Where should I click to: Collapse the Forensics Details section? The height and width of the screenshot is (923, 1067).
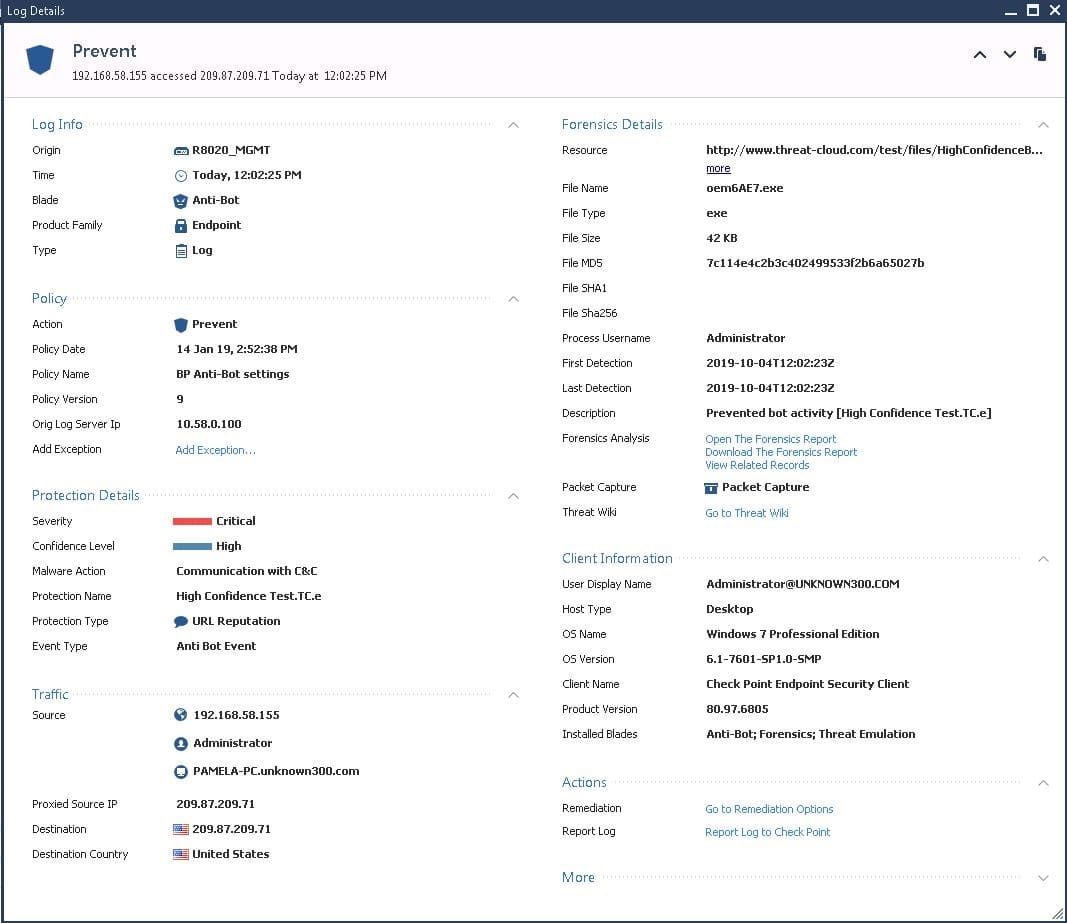click(1043, 125)
